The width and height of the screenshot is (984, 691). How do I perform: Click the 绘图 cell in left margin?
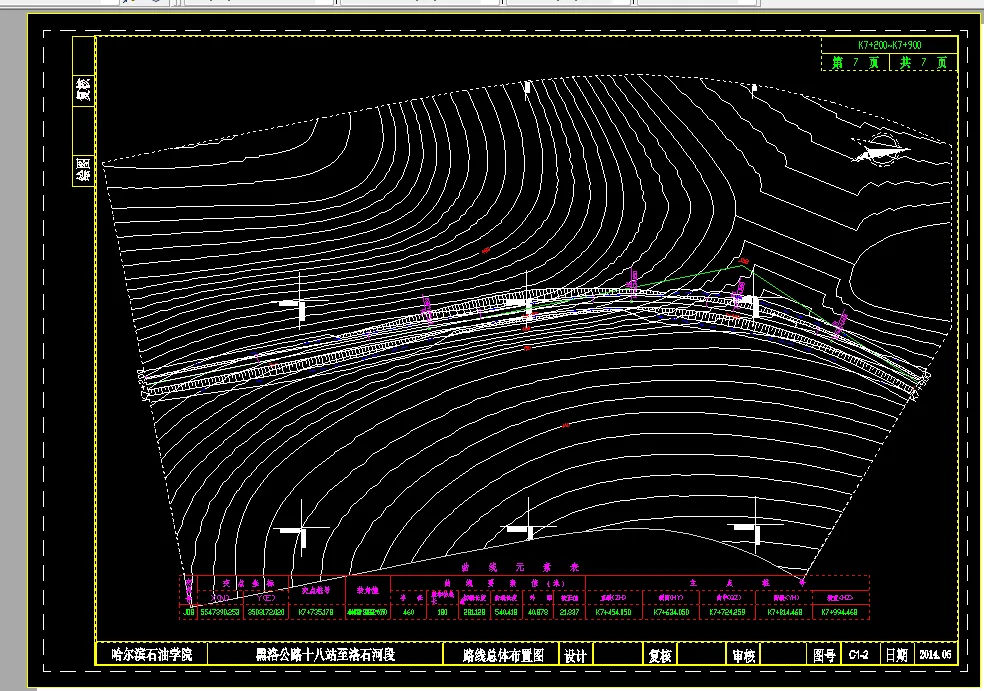[x=83, y=169]
